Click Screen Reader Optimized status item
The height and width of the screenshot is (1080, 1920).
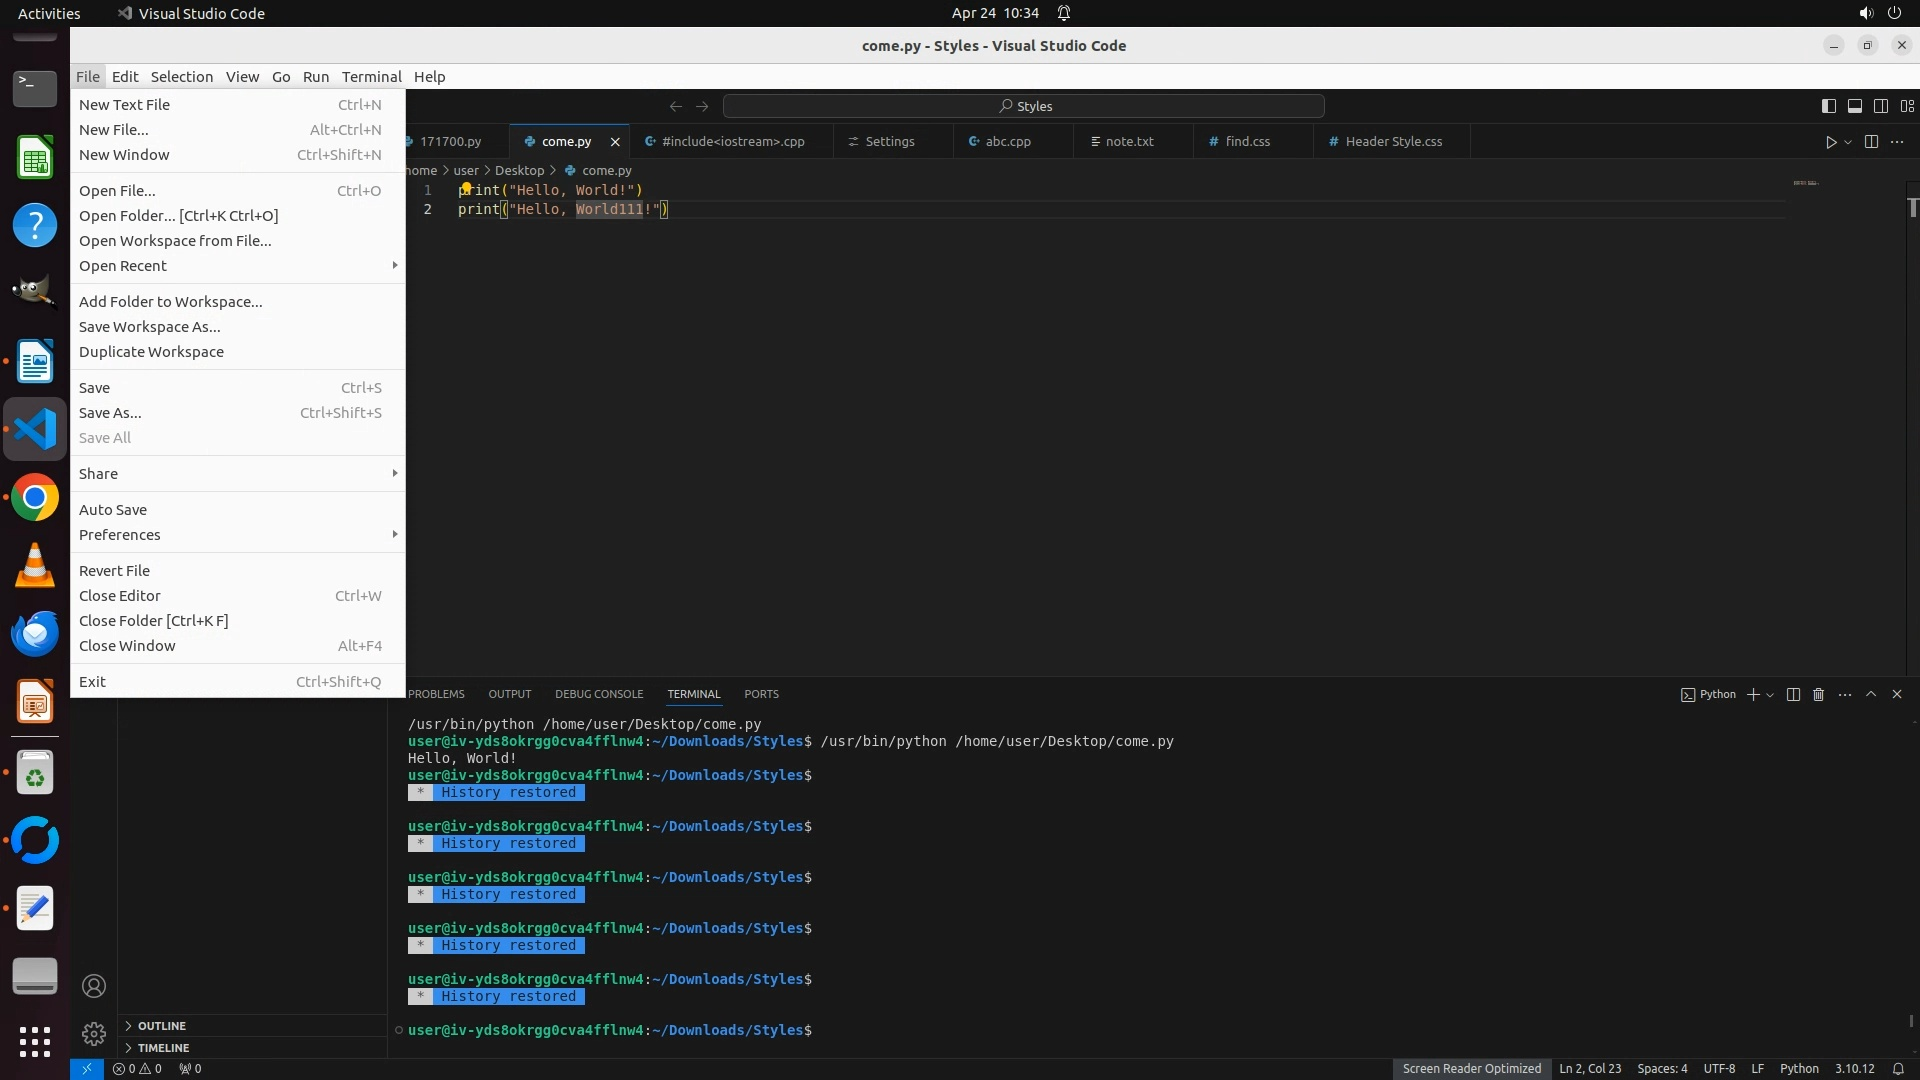point(1471,1068)
